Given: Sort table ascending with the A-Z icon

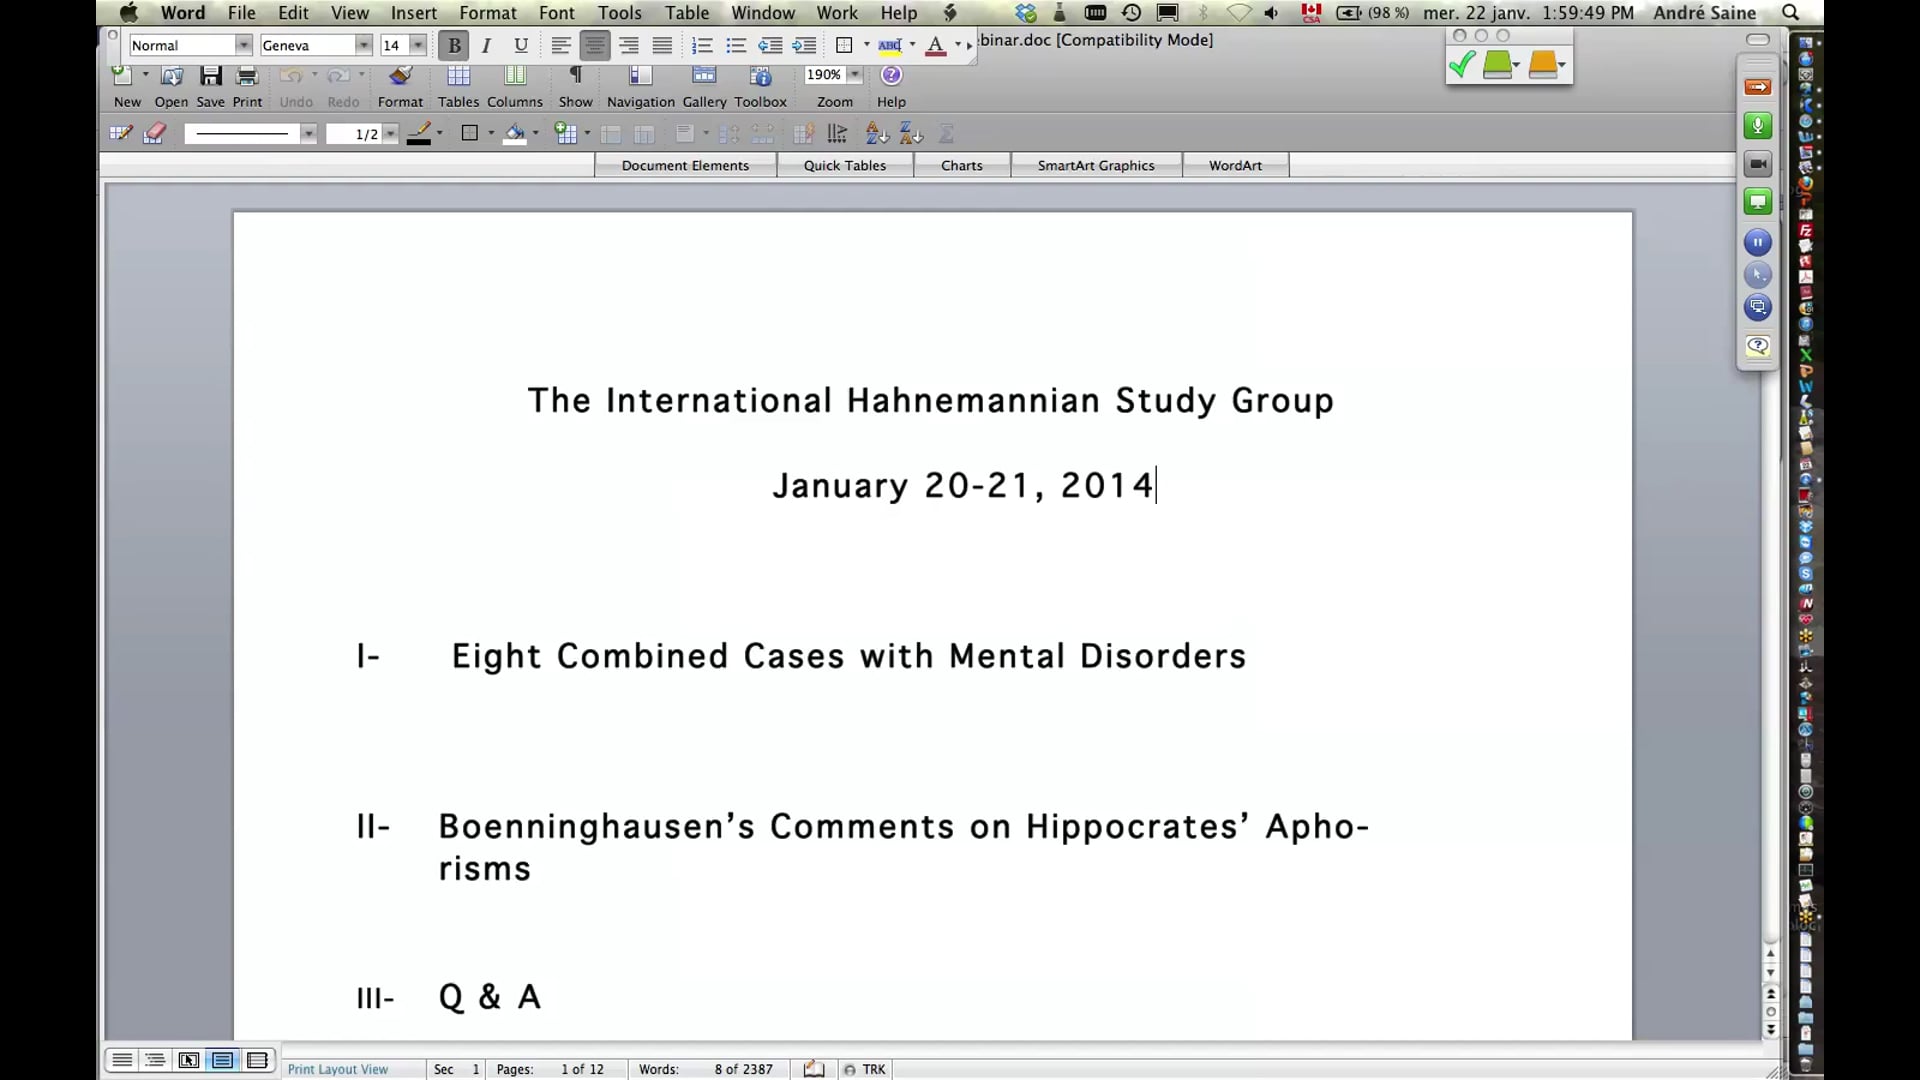Looking at the screenshot, I should (876, 133).
